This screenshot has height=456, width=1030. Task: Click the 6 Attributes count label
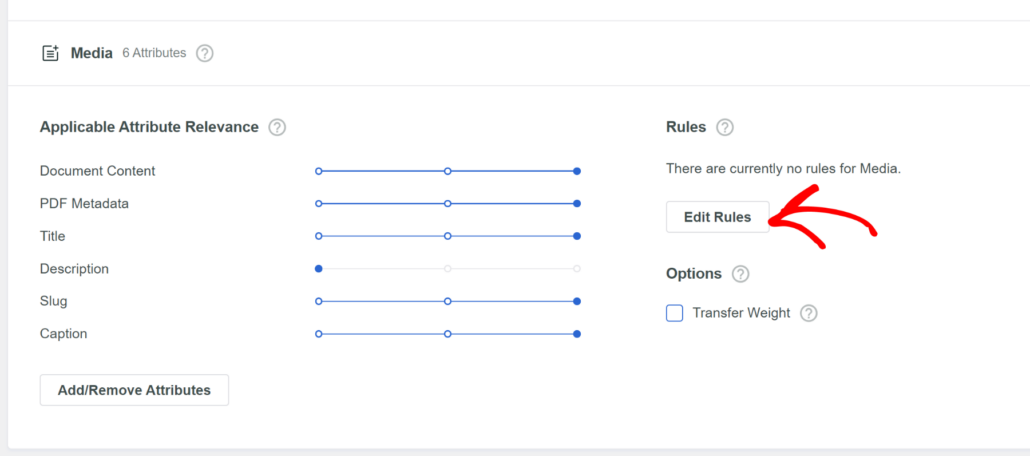pos(154,54)
